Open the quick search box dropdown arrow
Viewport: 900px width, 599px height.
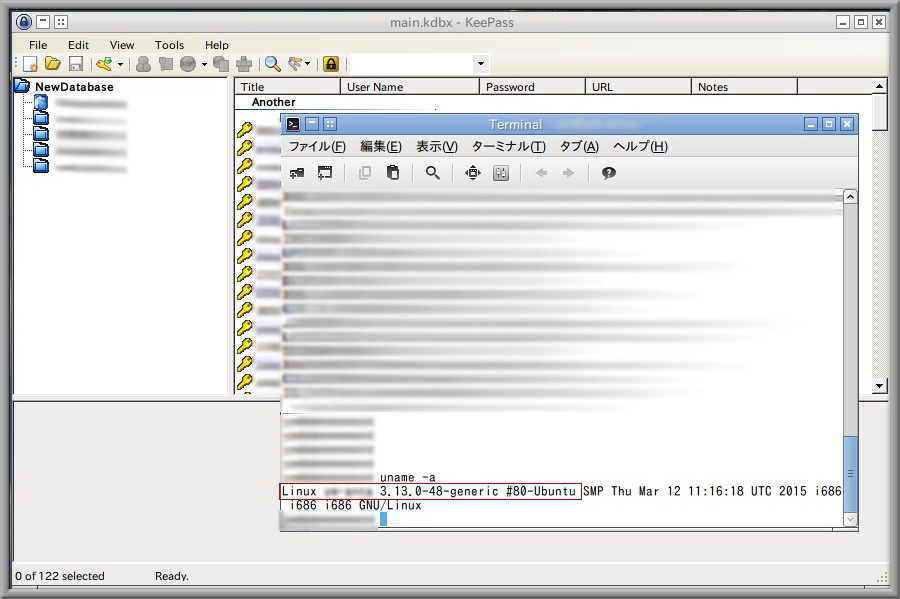pos(481,64)
